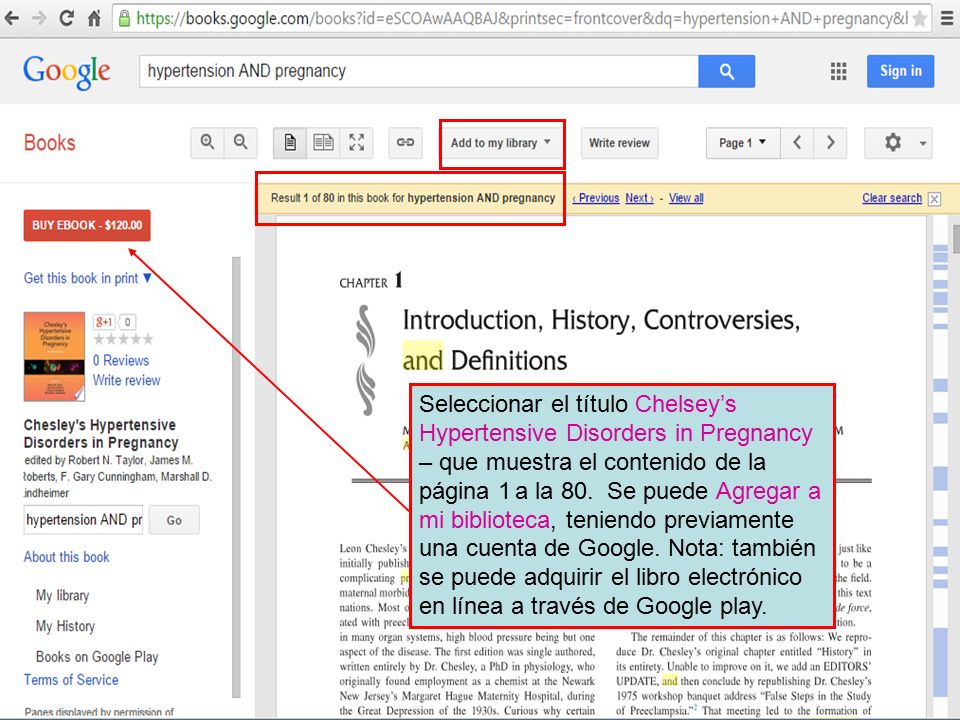Focus the Google search text field
Screen dimensions: 960x720
419,71
